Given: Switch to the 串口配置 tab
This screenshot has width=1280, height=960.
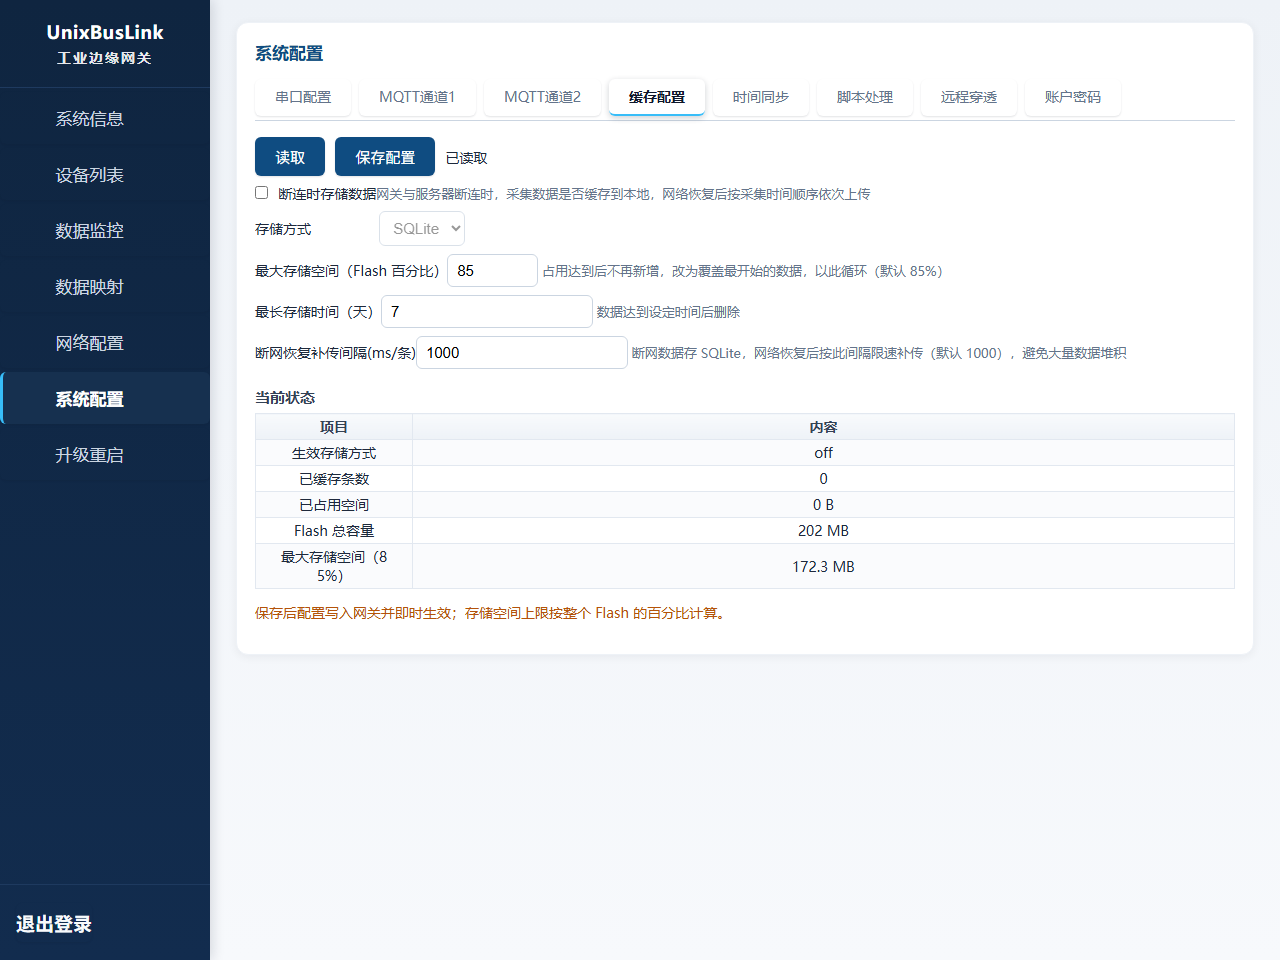Looking at the screenshot, I should [x=303, y=97].
